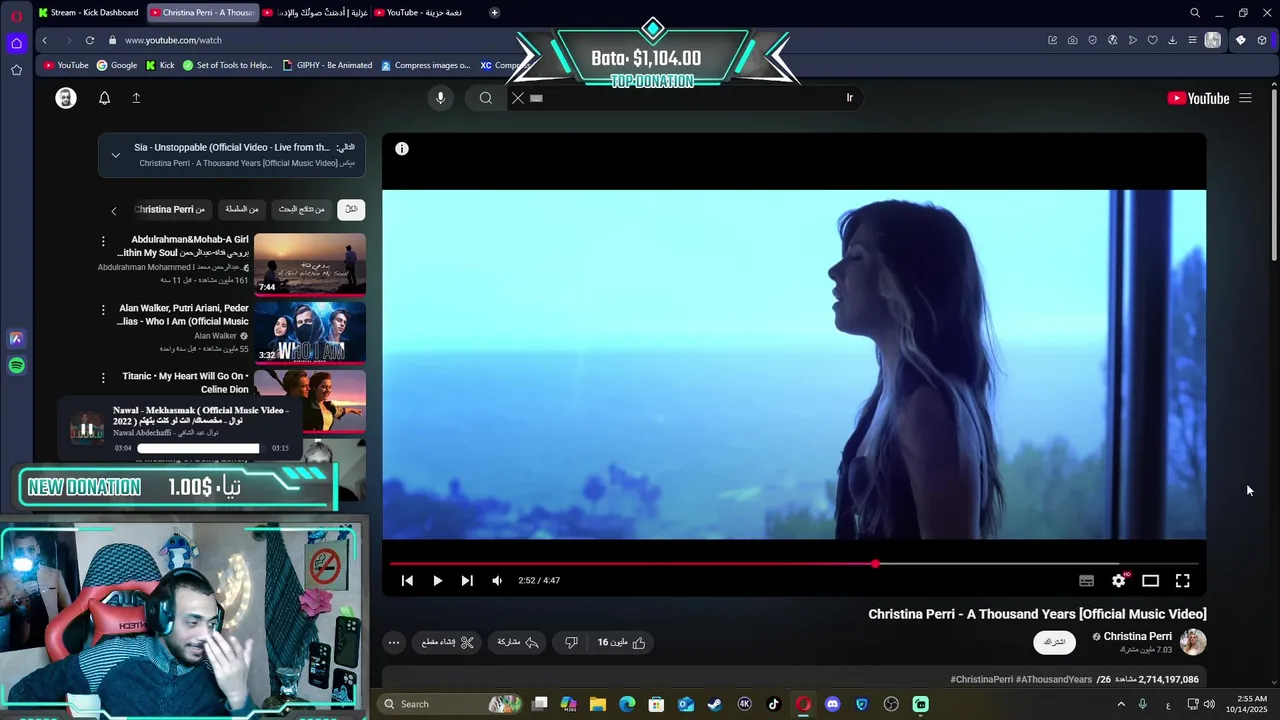
Task: Open the Opera search tabs icon
Action: pos(1195,12)
